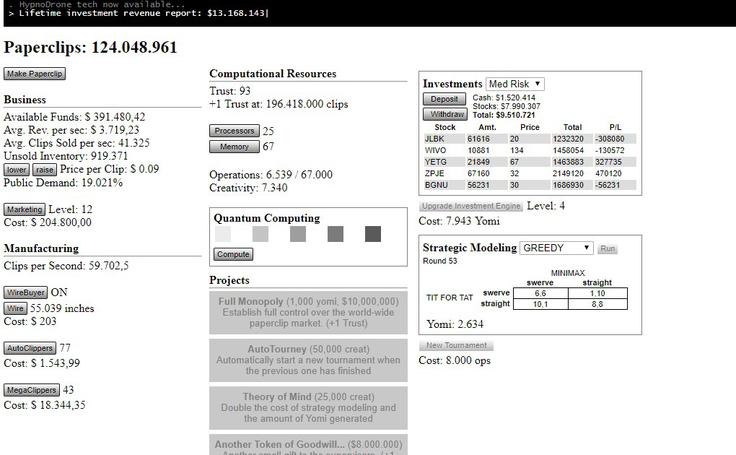The width and height of the screenshot is (736, 455).
Task: Click the quantum Compute button
Action: click(233, 254)
